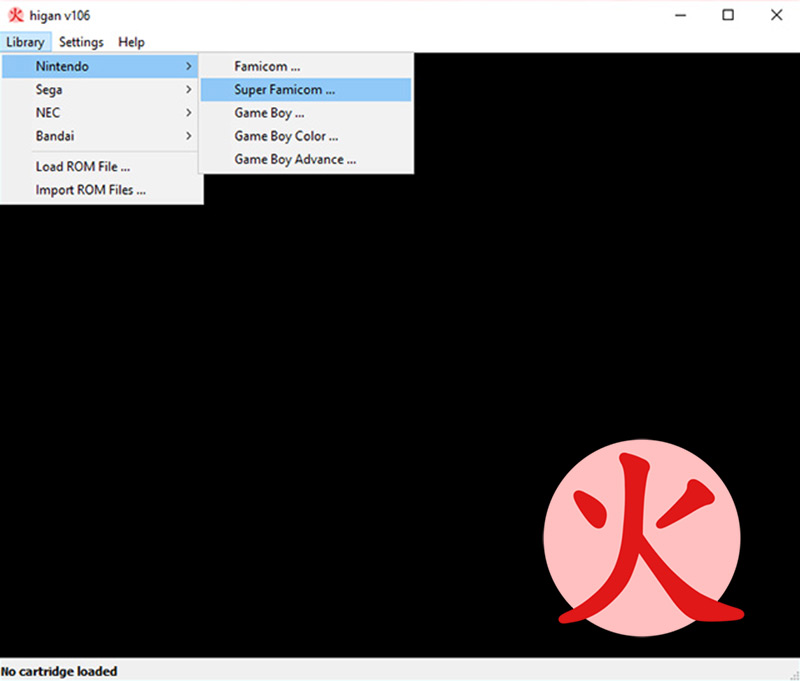800x681 pixels.
Task: Pick Game Boy Color from the submenu
Action: coord(306,136)
